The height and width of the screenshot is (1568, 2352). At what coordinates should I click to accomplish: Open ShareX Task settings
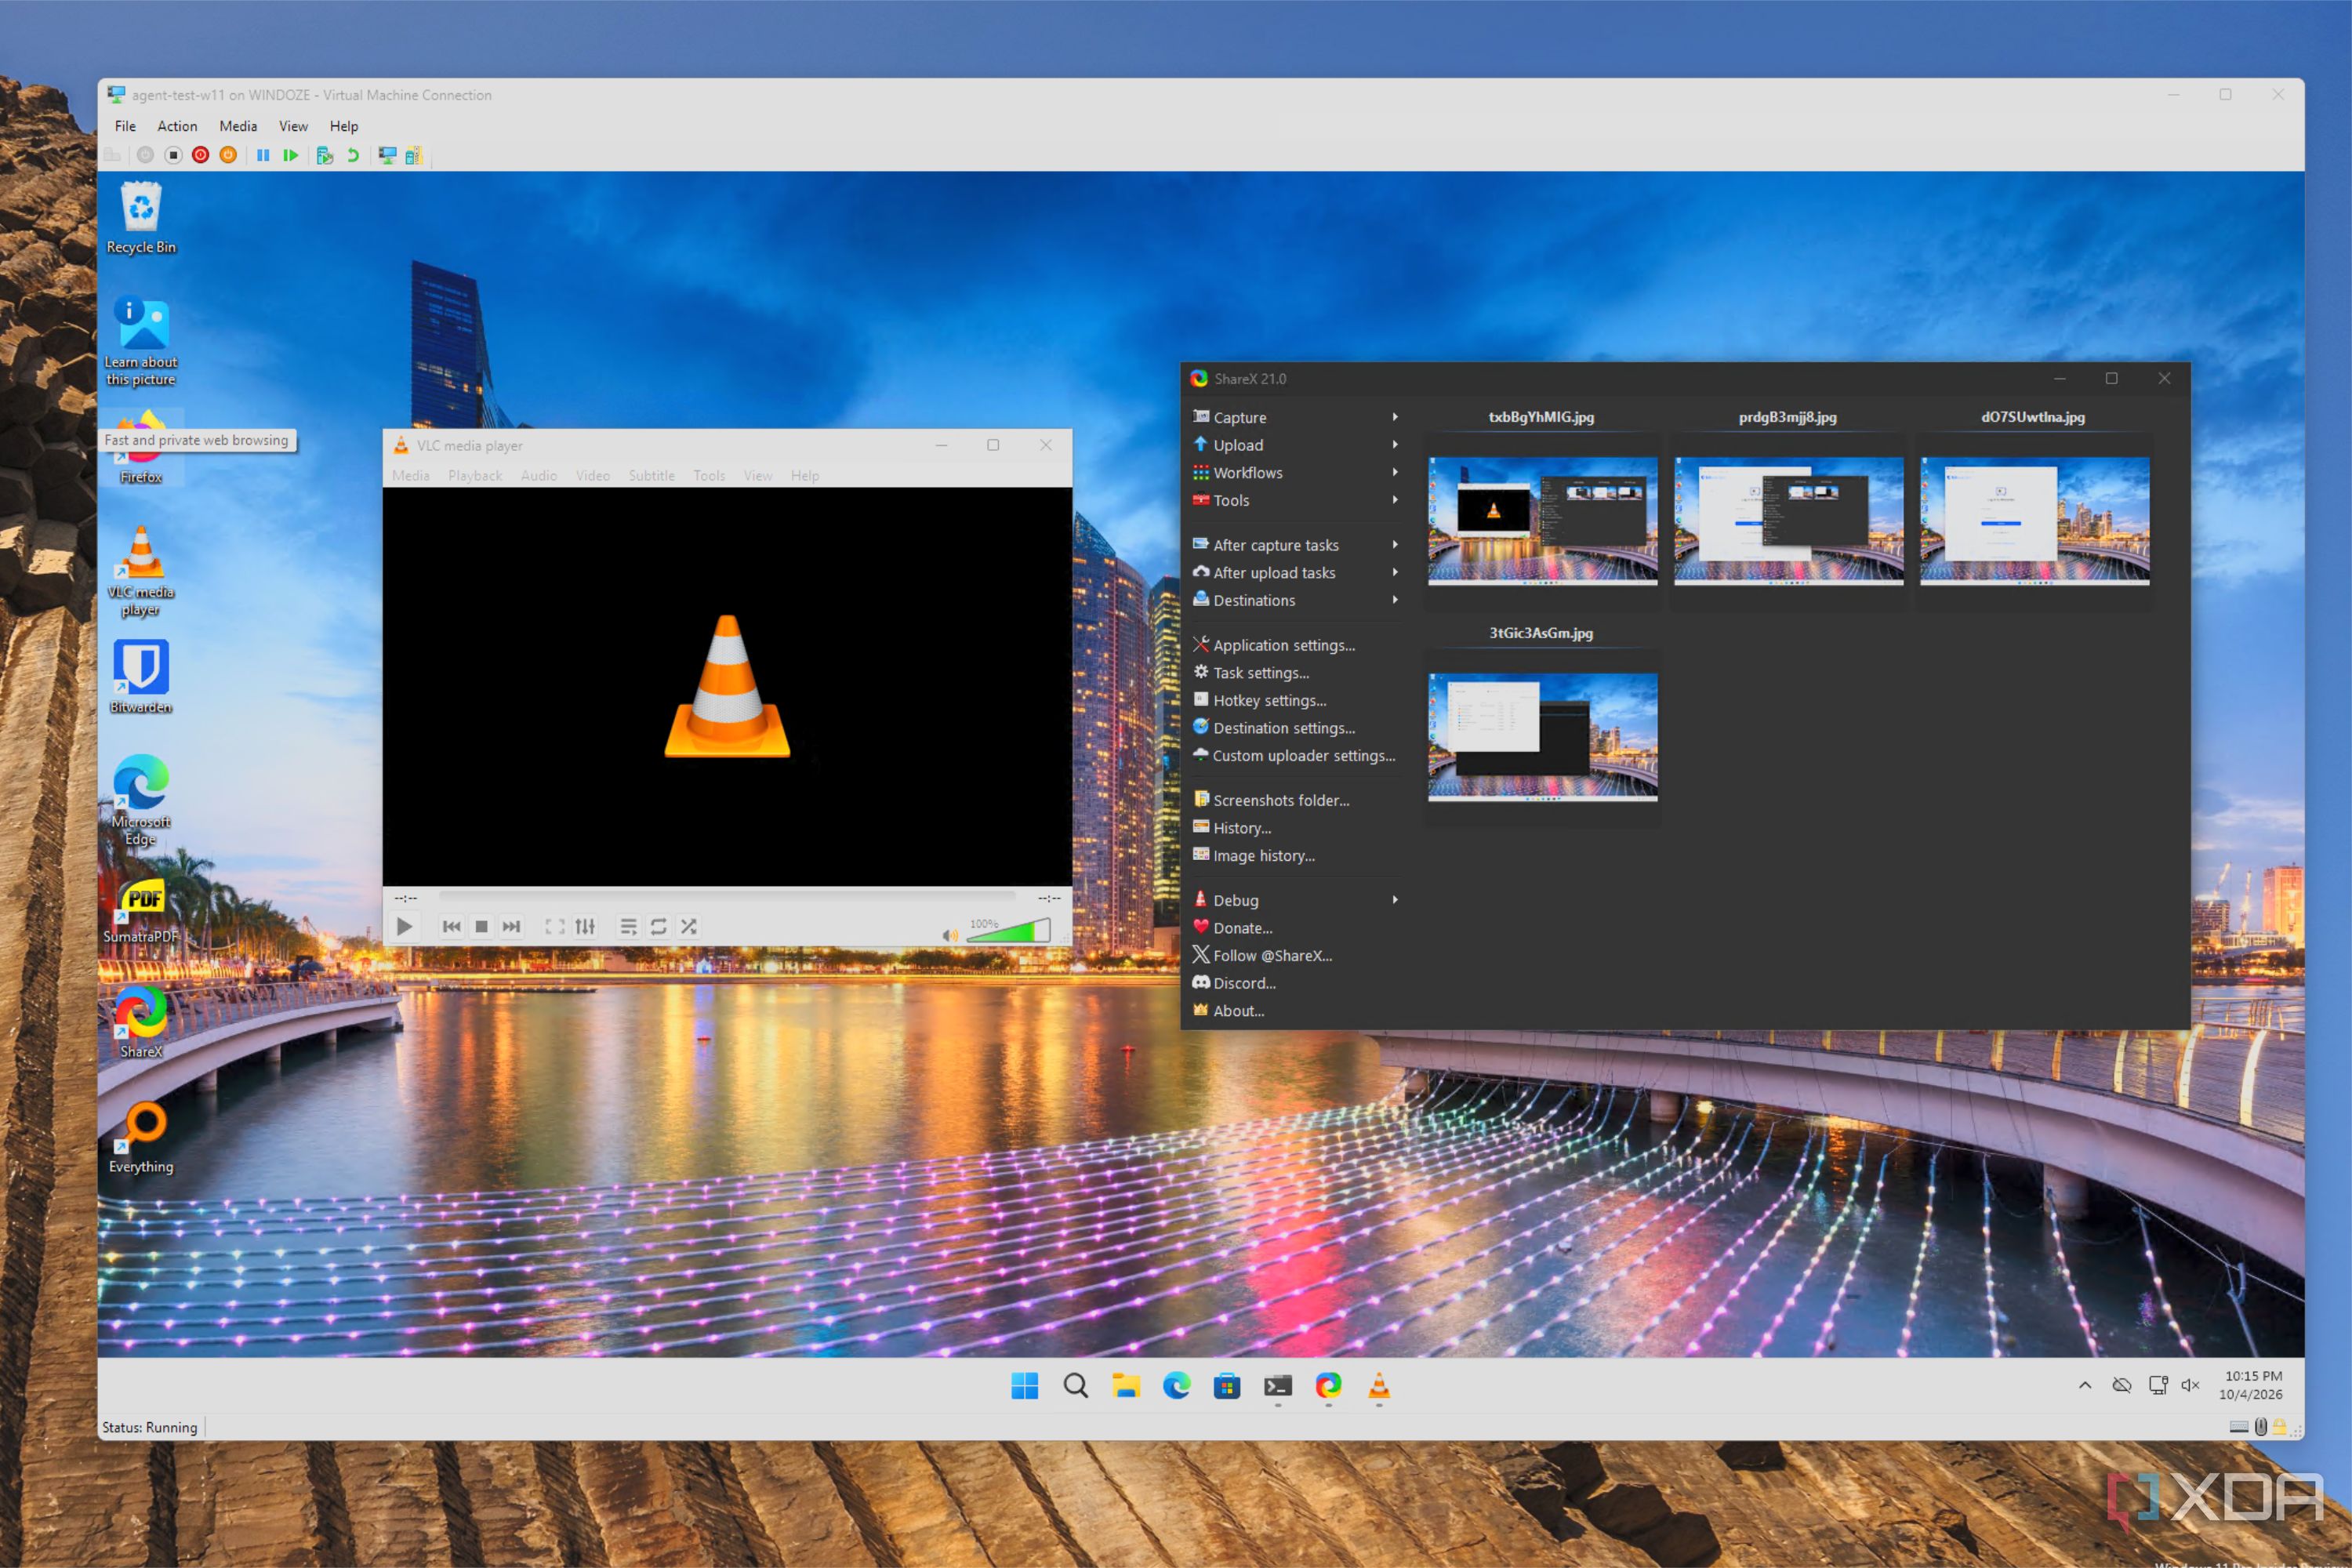[x=1251, y=673]
